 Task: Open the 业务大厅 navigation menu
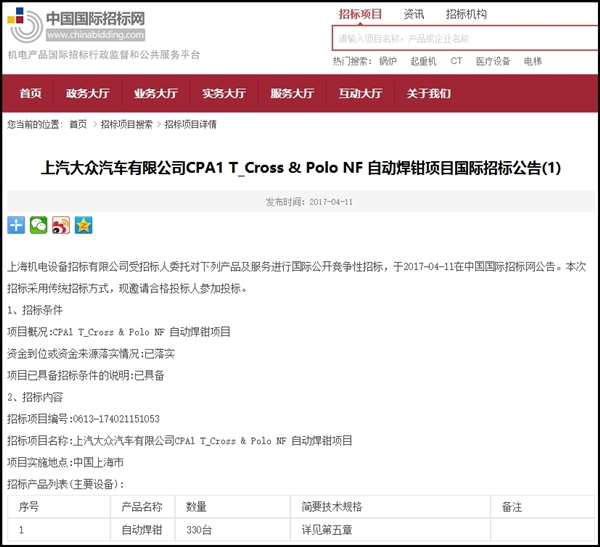156,94
